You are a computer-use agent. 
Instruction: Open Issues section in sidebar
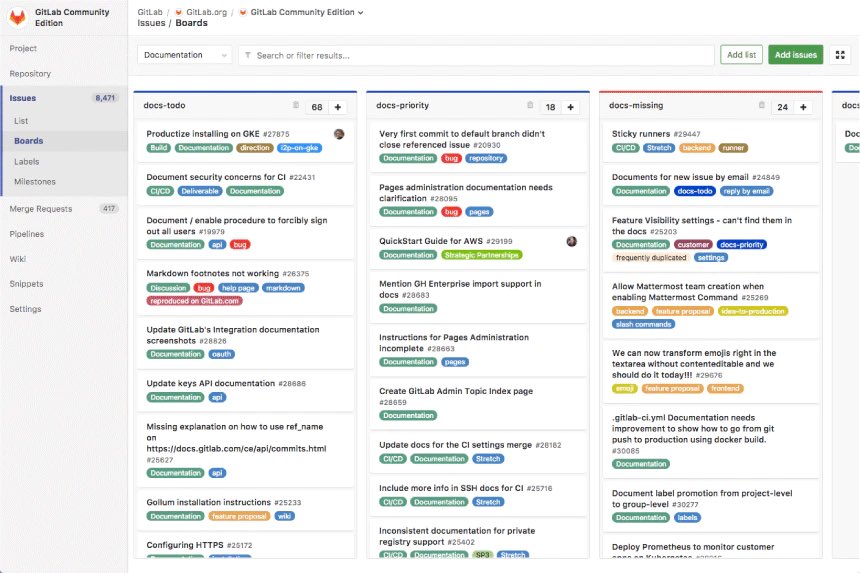(22, 98)
